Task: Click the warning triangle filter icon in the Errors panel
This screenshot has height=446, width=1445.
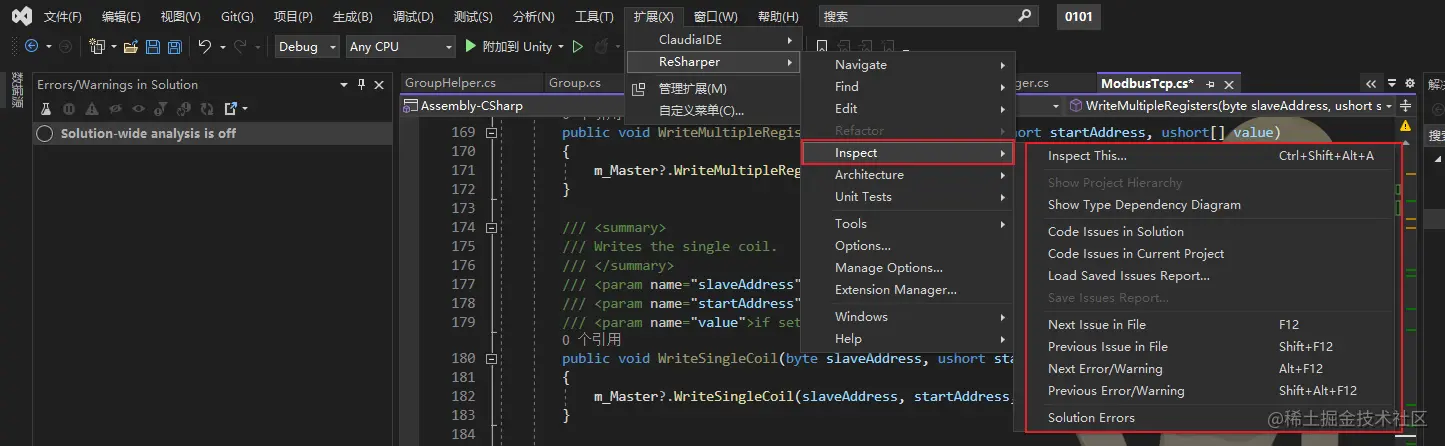Action: tap(92, 108)
